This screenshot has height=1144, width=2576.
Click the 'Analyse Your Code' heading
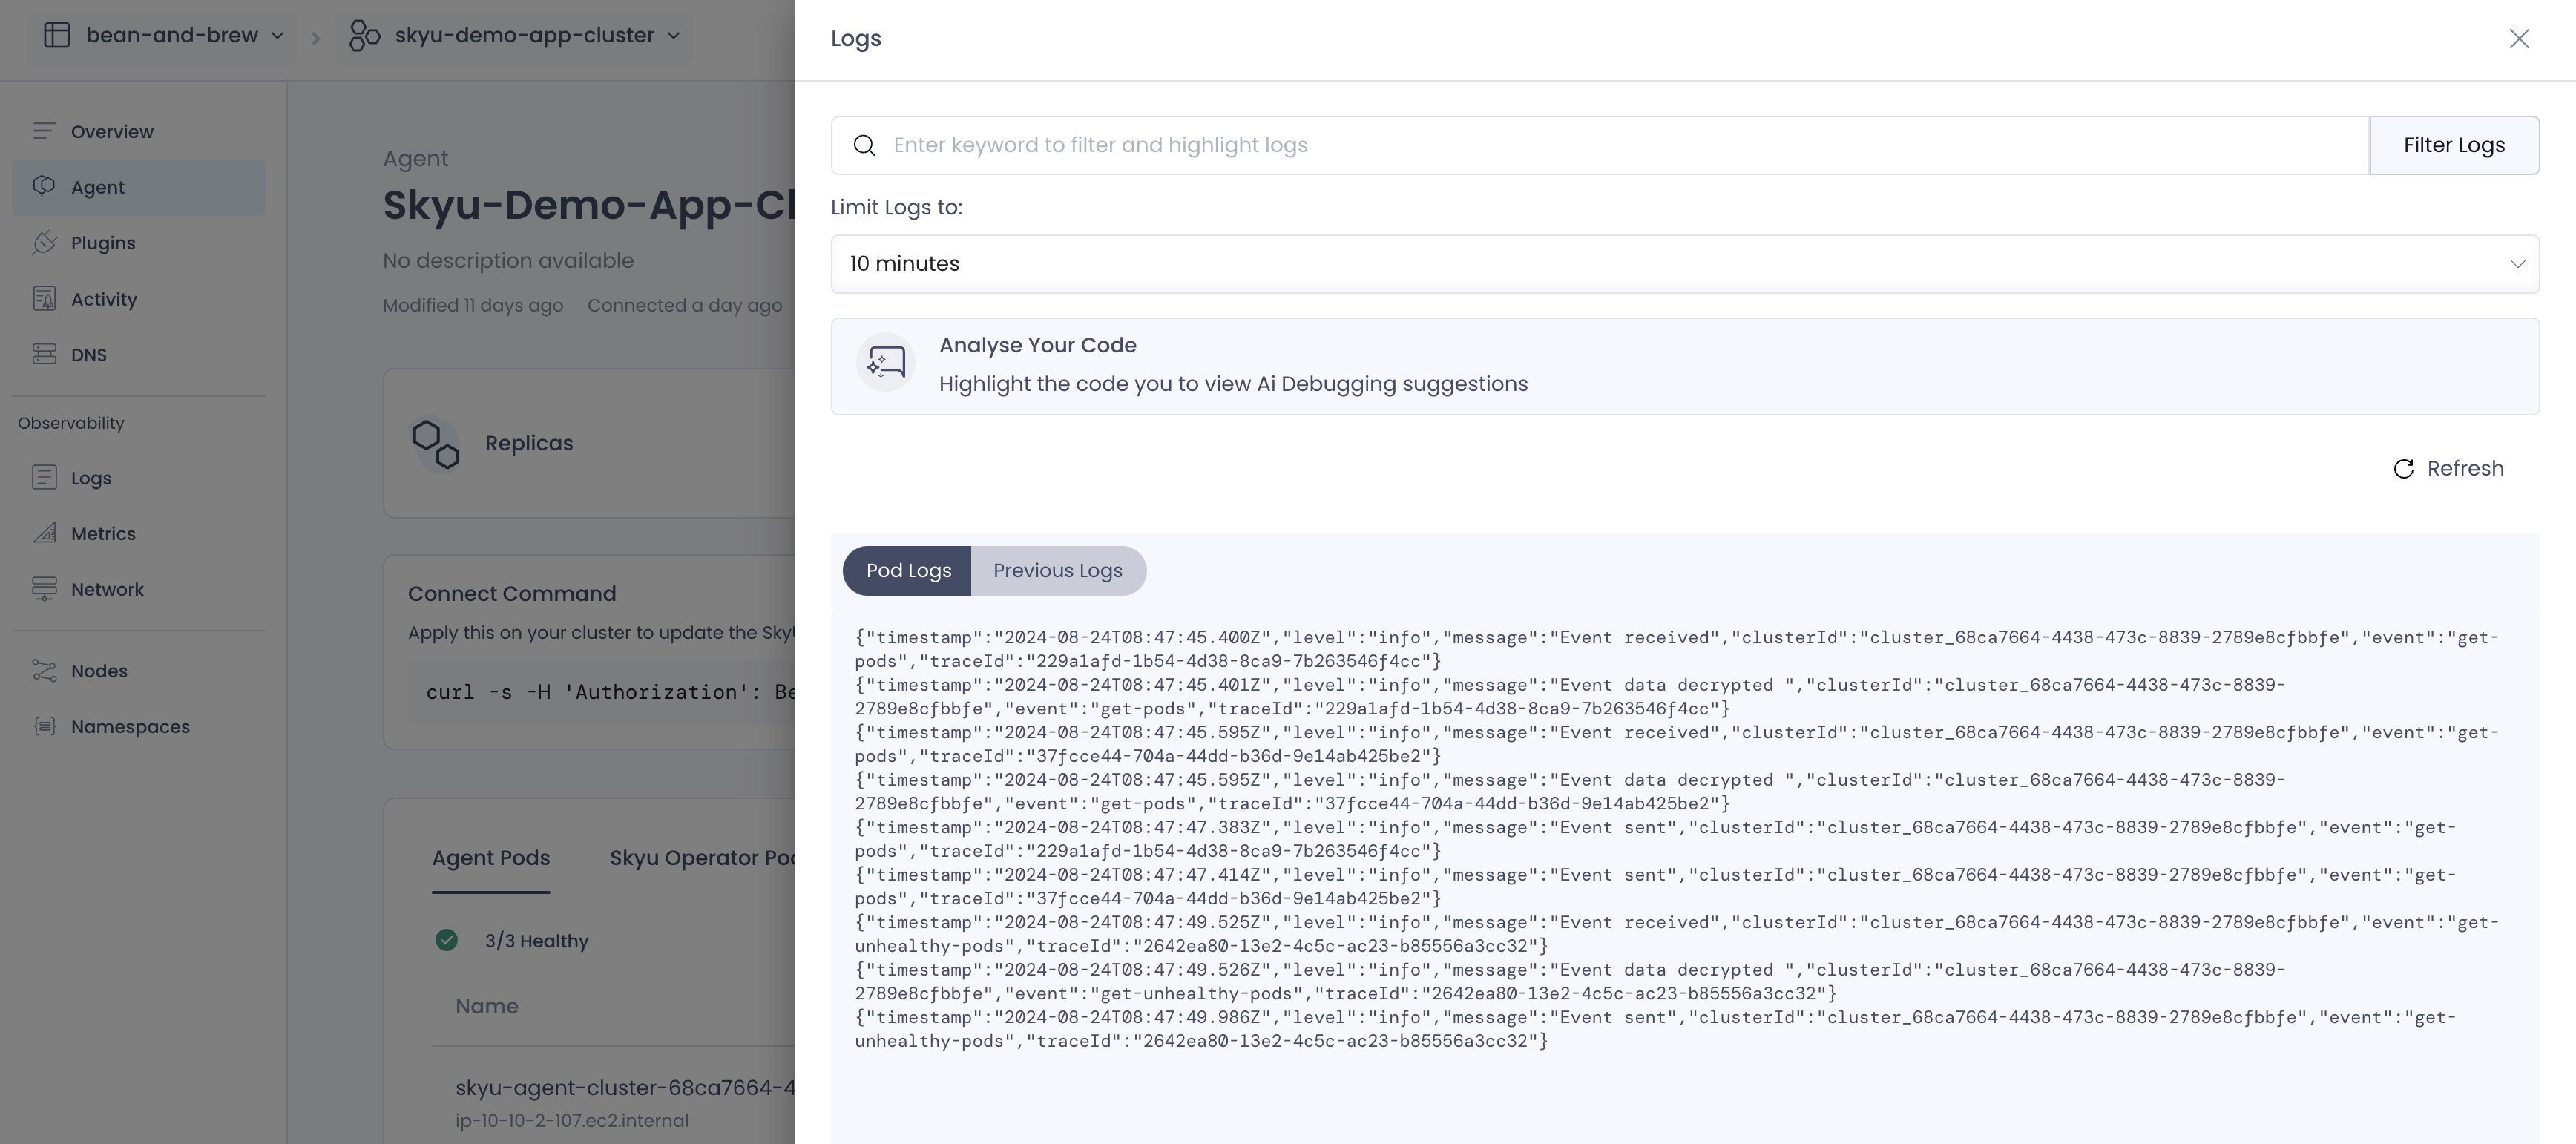(x=1037, y=346)
